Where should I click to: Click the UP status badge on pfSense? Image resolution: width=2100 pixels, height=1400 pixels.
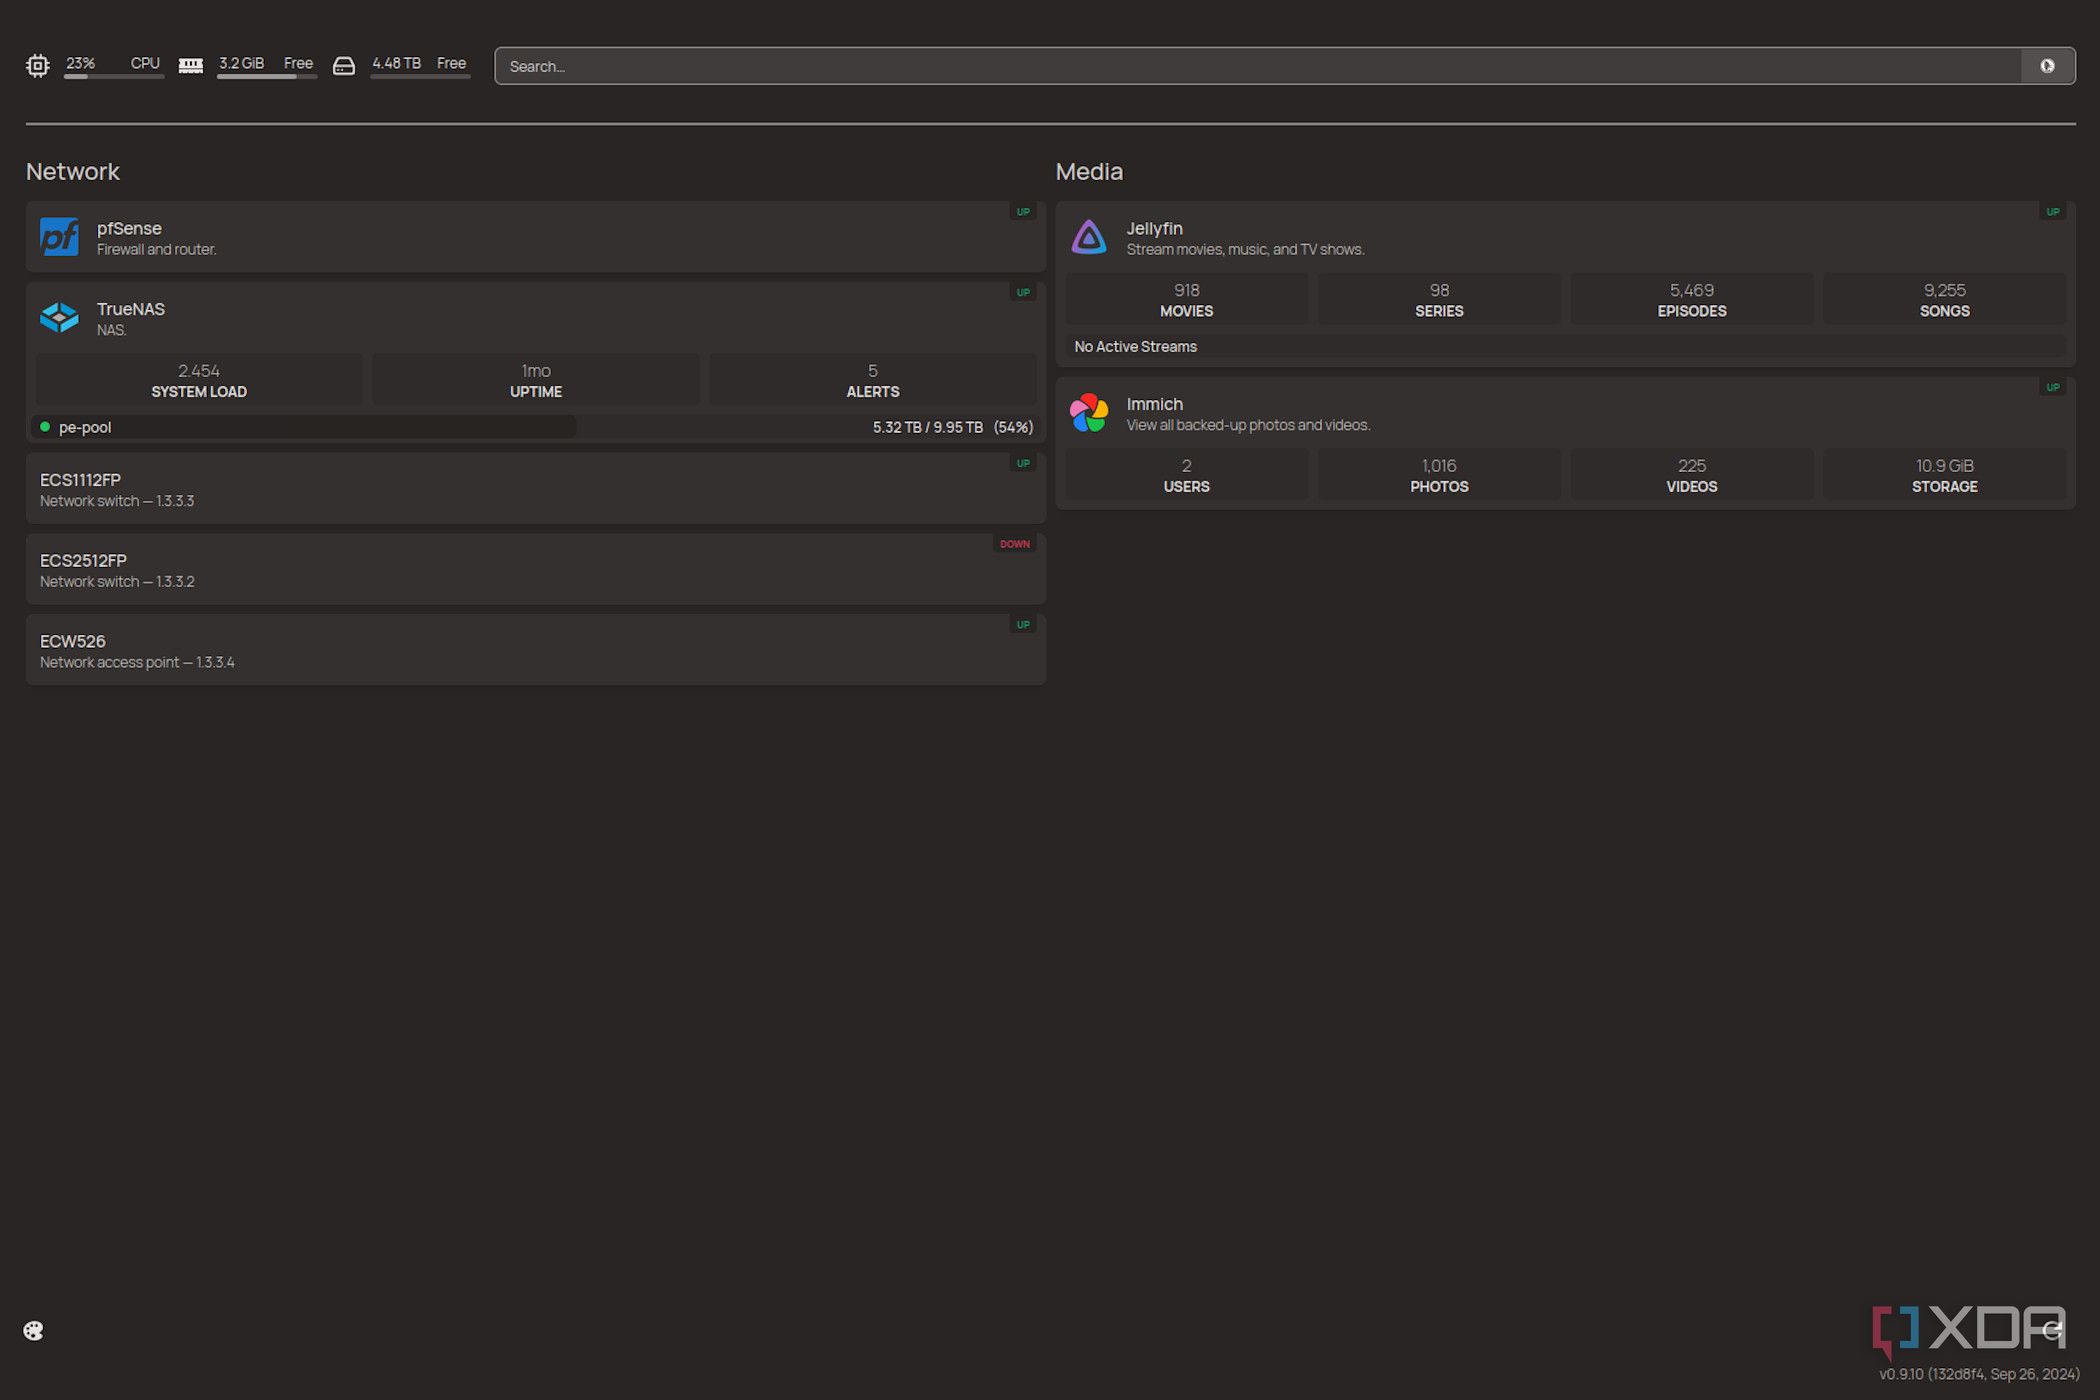coord(1023,212)
